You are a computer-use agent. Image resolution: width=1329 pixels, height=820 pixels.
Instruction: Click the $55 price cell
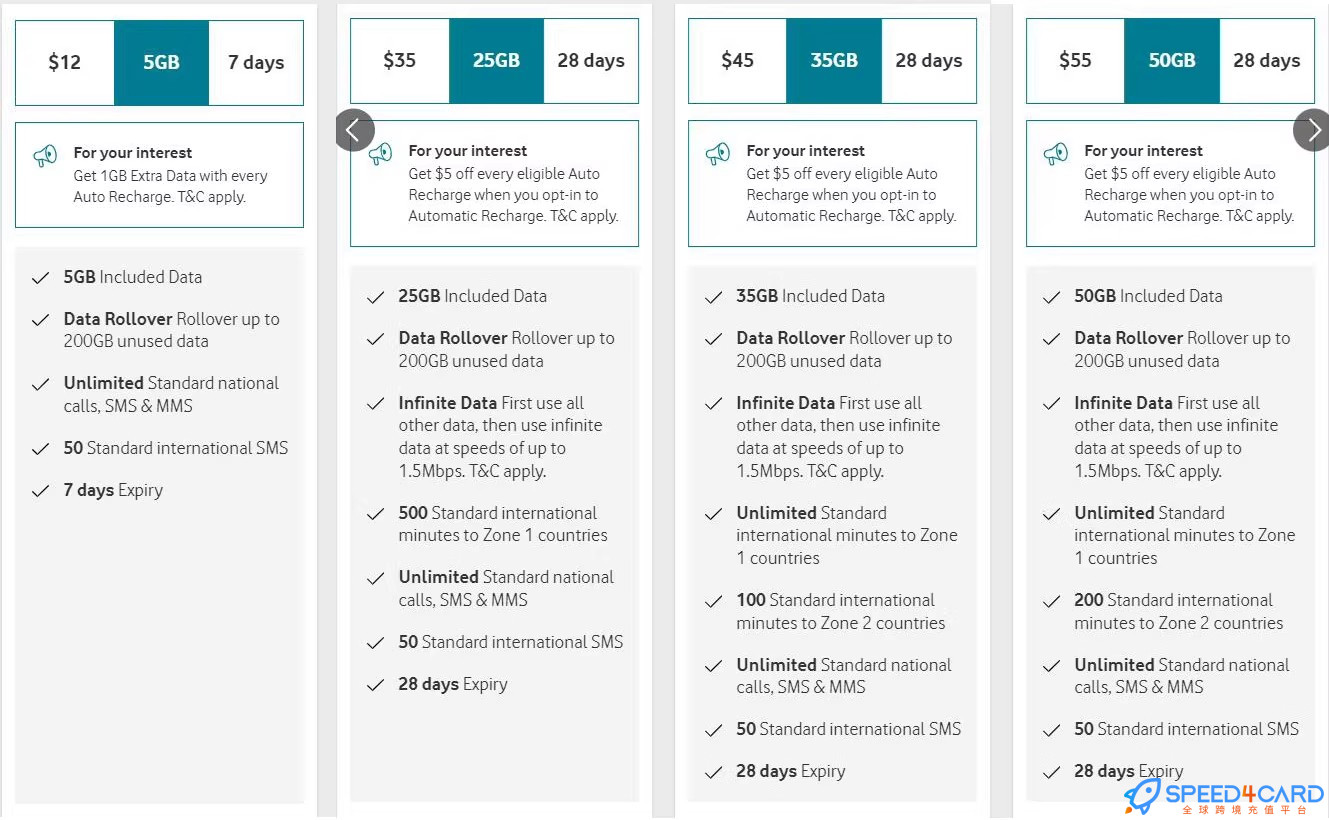pos(1075,60)
